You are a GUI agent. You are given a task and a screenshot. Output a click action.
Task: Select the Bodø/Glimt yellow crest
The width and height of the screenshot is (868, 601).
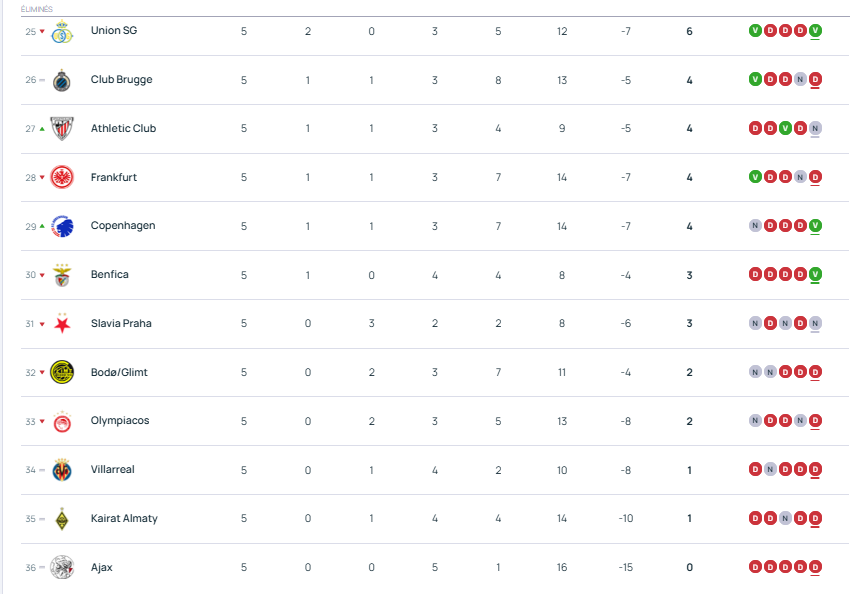pyautogui.click(x=62, y=371)
